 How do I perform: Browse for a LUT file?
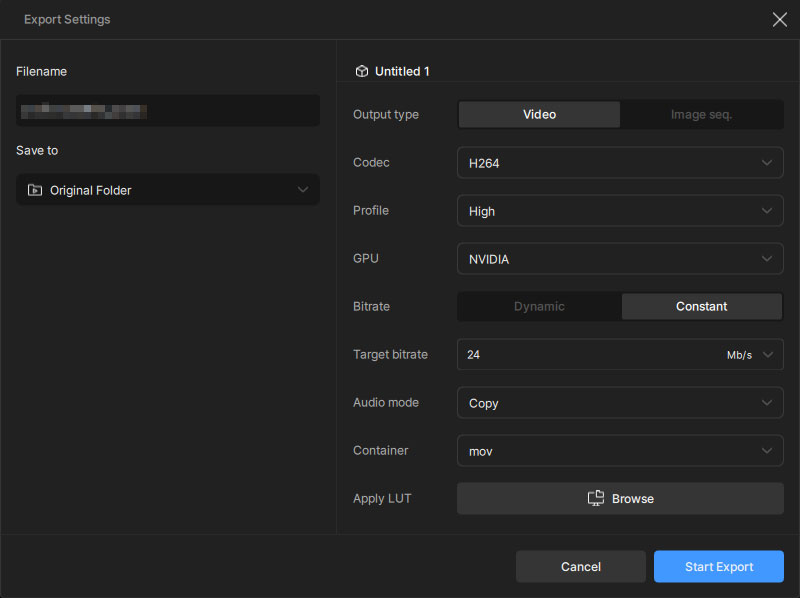620,498
